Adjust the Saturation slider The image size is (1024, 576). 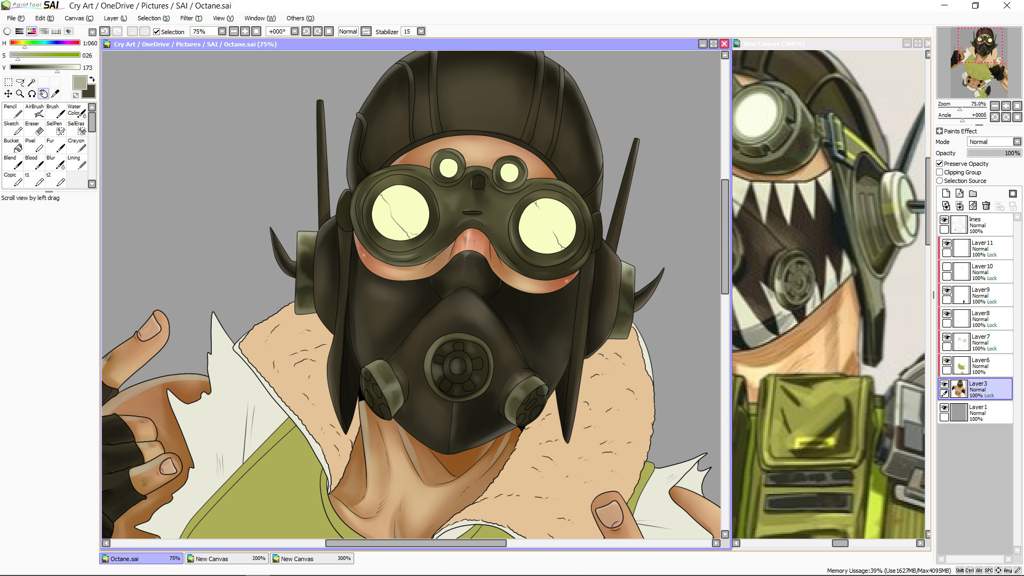click(44, 55)
